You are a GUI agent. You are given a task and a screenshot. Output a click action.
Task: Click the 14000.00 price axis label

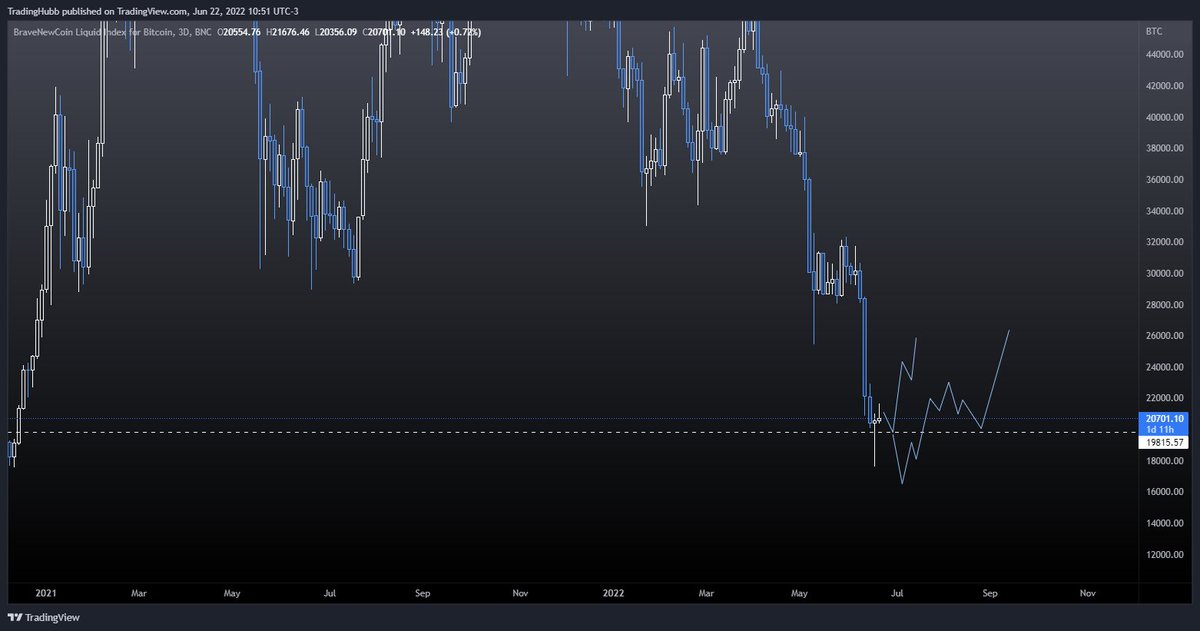pos(1165,523)
